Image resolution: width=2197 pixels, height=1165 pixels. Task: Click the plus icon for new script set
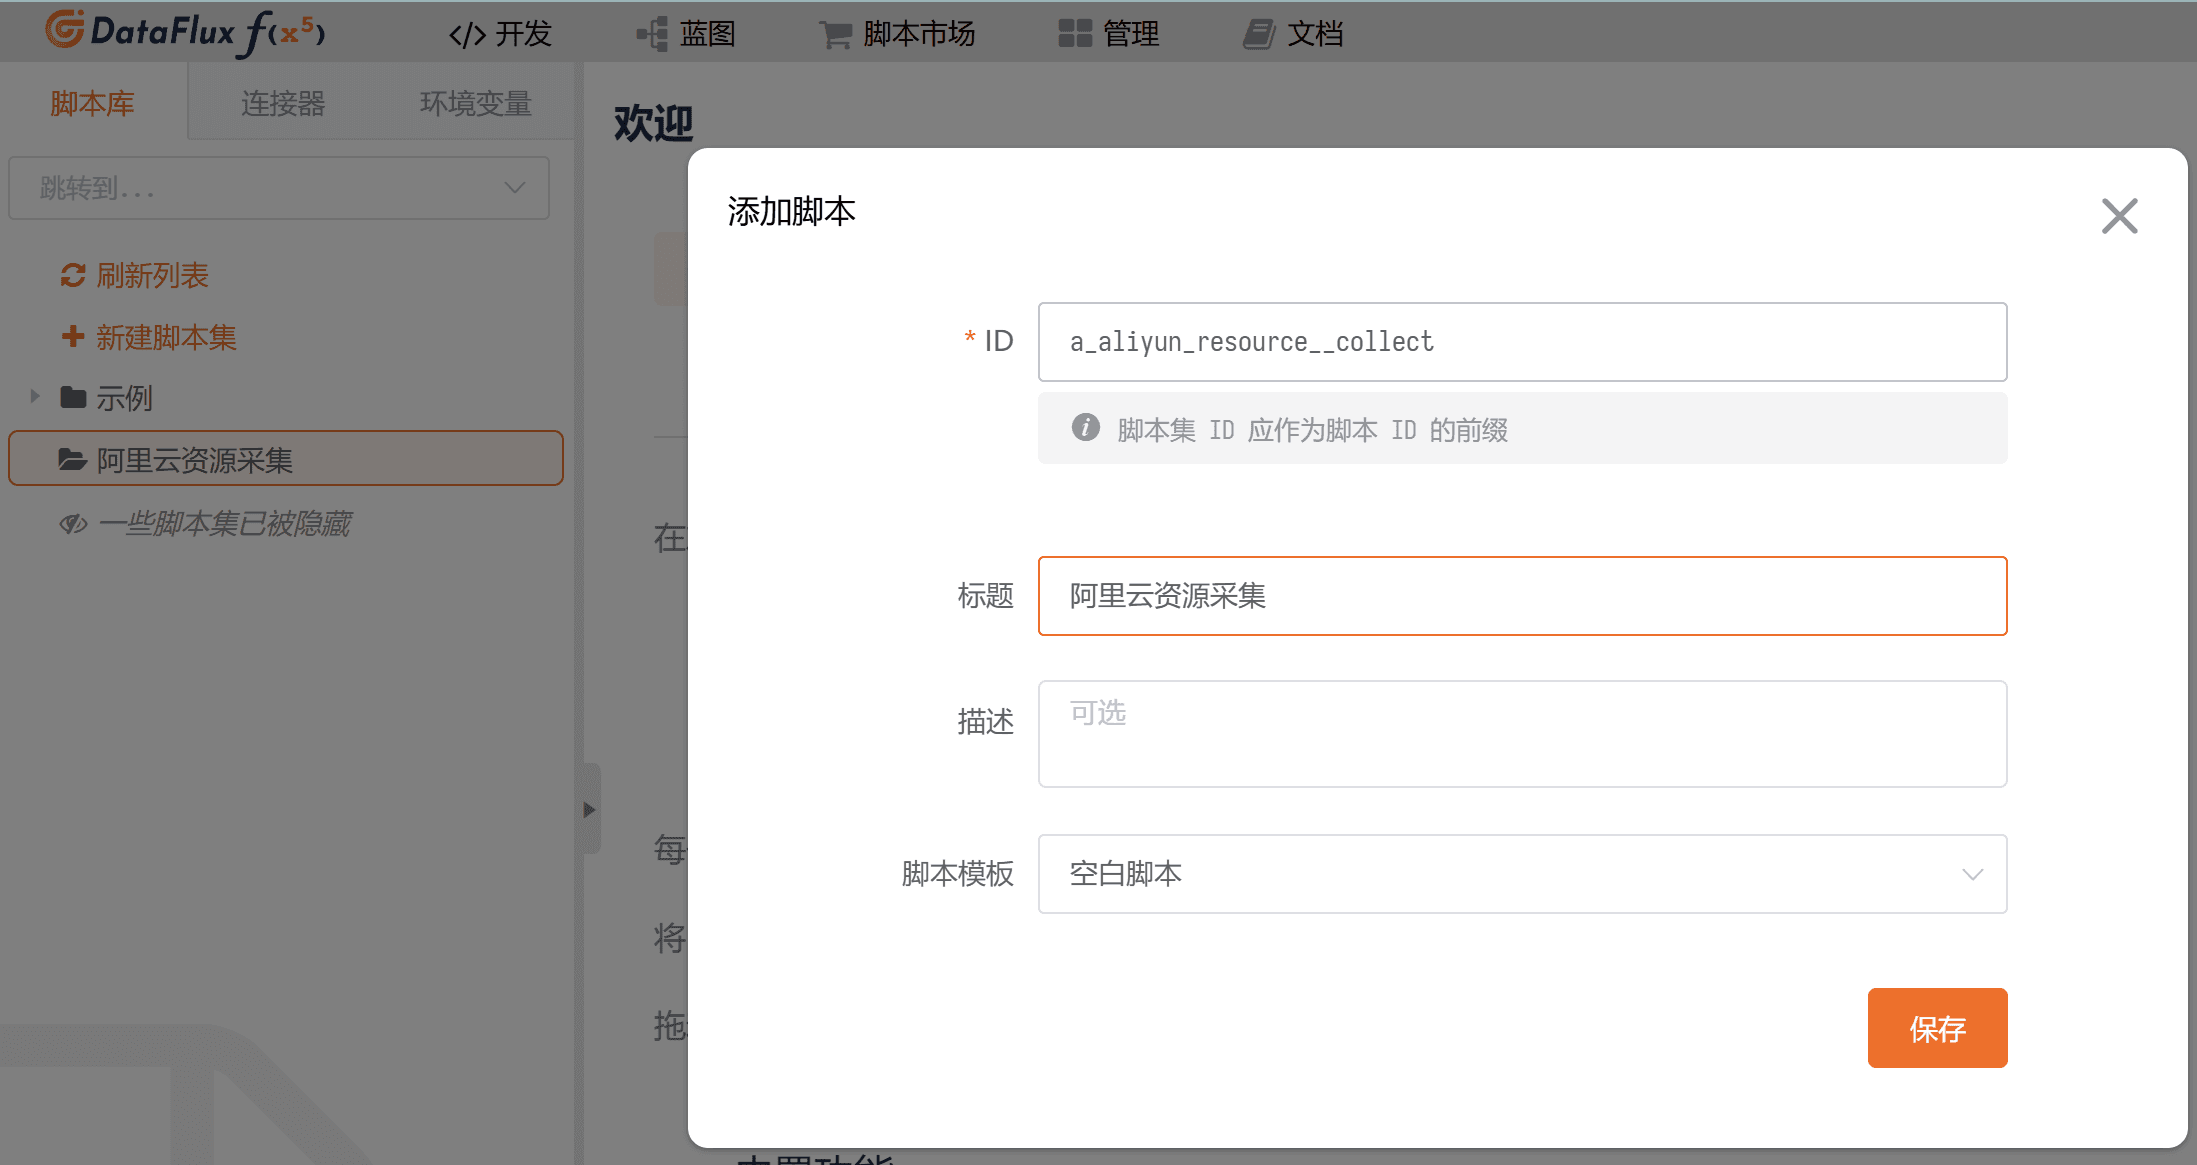coord(73,337)
